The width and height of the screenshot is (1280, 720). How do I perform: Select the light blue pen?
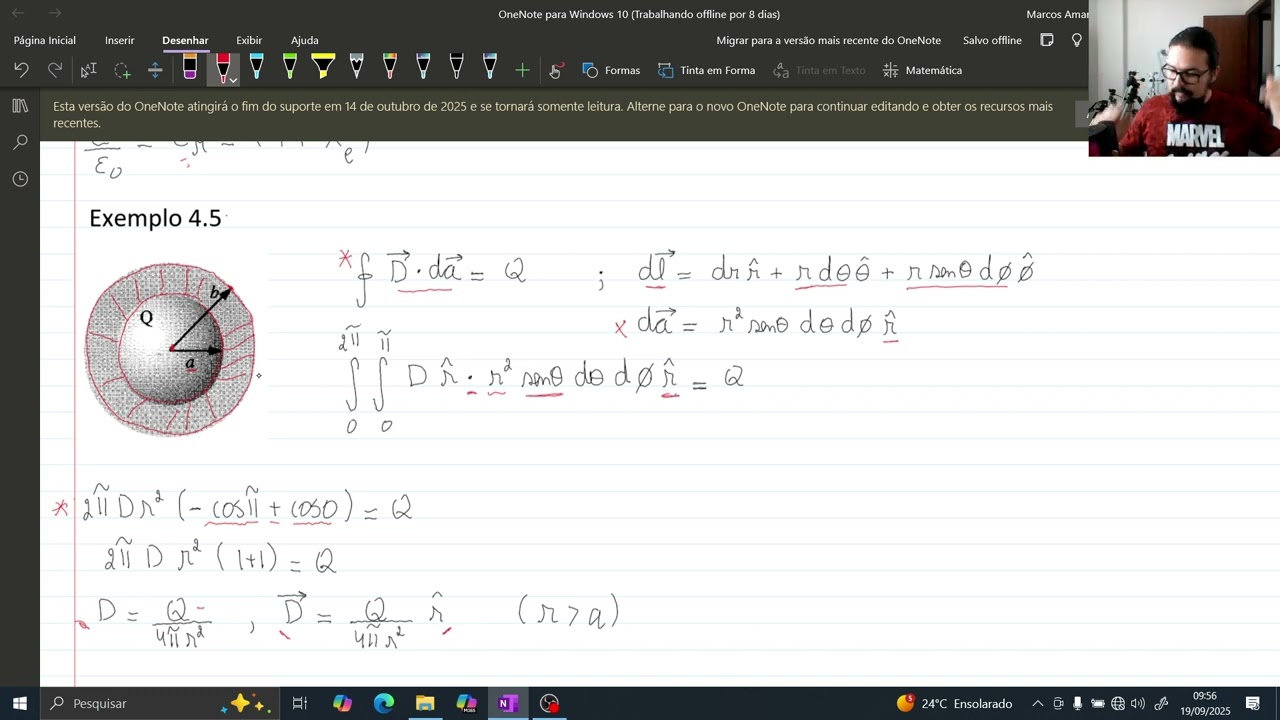pyautogui.click(x=256, y=68)
